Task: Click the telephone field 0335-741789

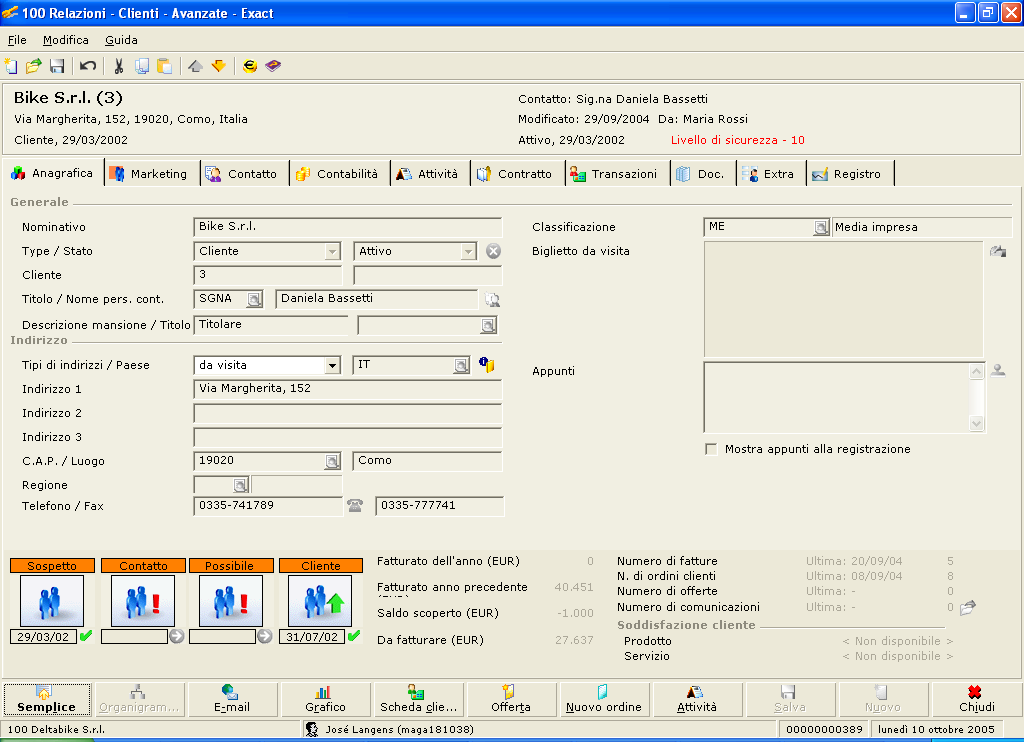Action: [268, 506]
